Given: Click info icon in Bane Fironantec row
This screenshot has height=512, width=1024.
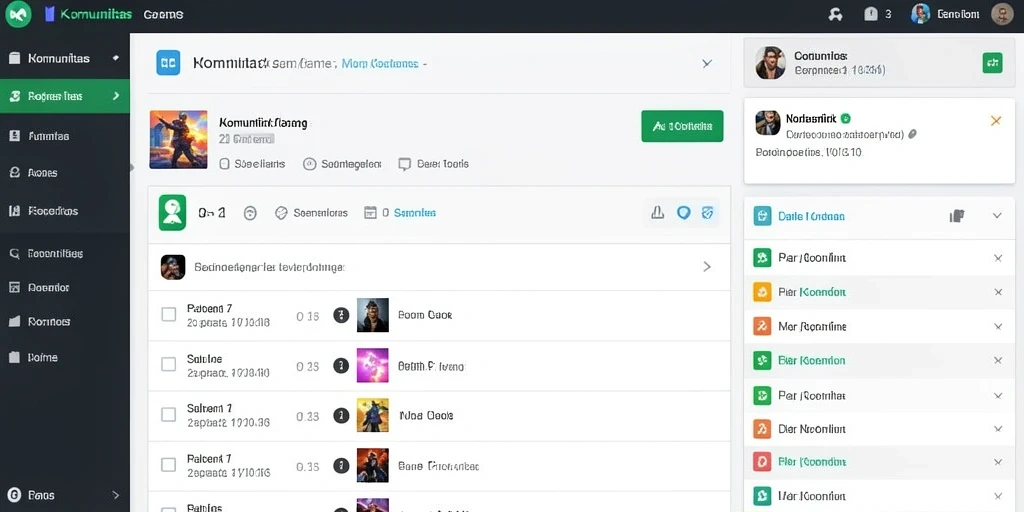Looking at the screenshot, I should (x=340, y=466).
